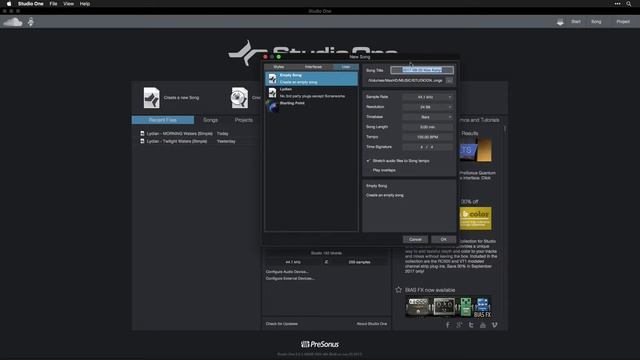This screenshot has height=360, width=640.
Task: Click the news feed scrollbar
Action: point(505,129)
